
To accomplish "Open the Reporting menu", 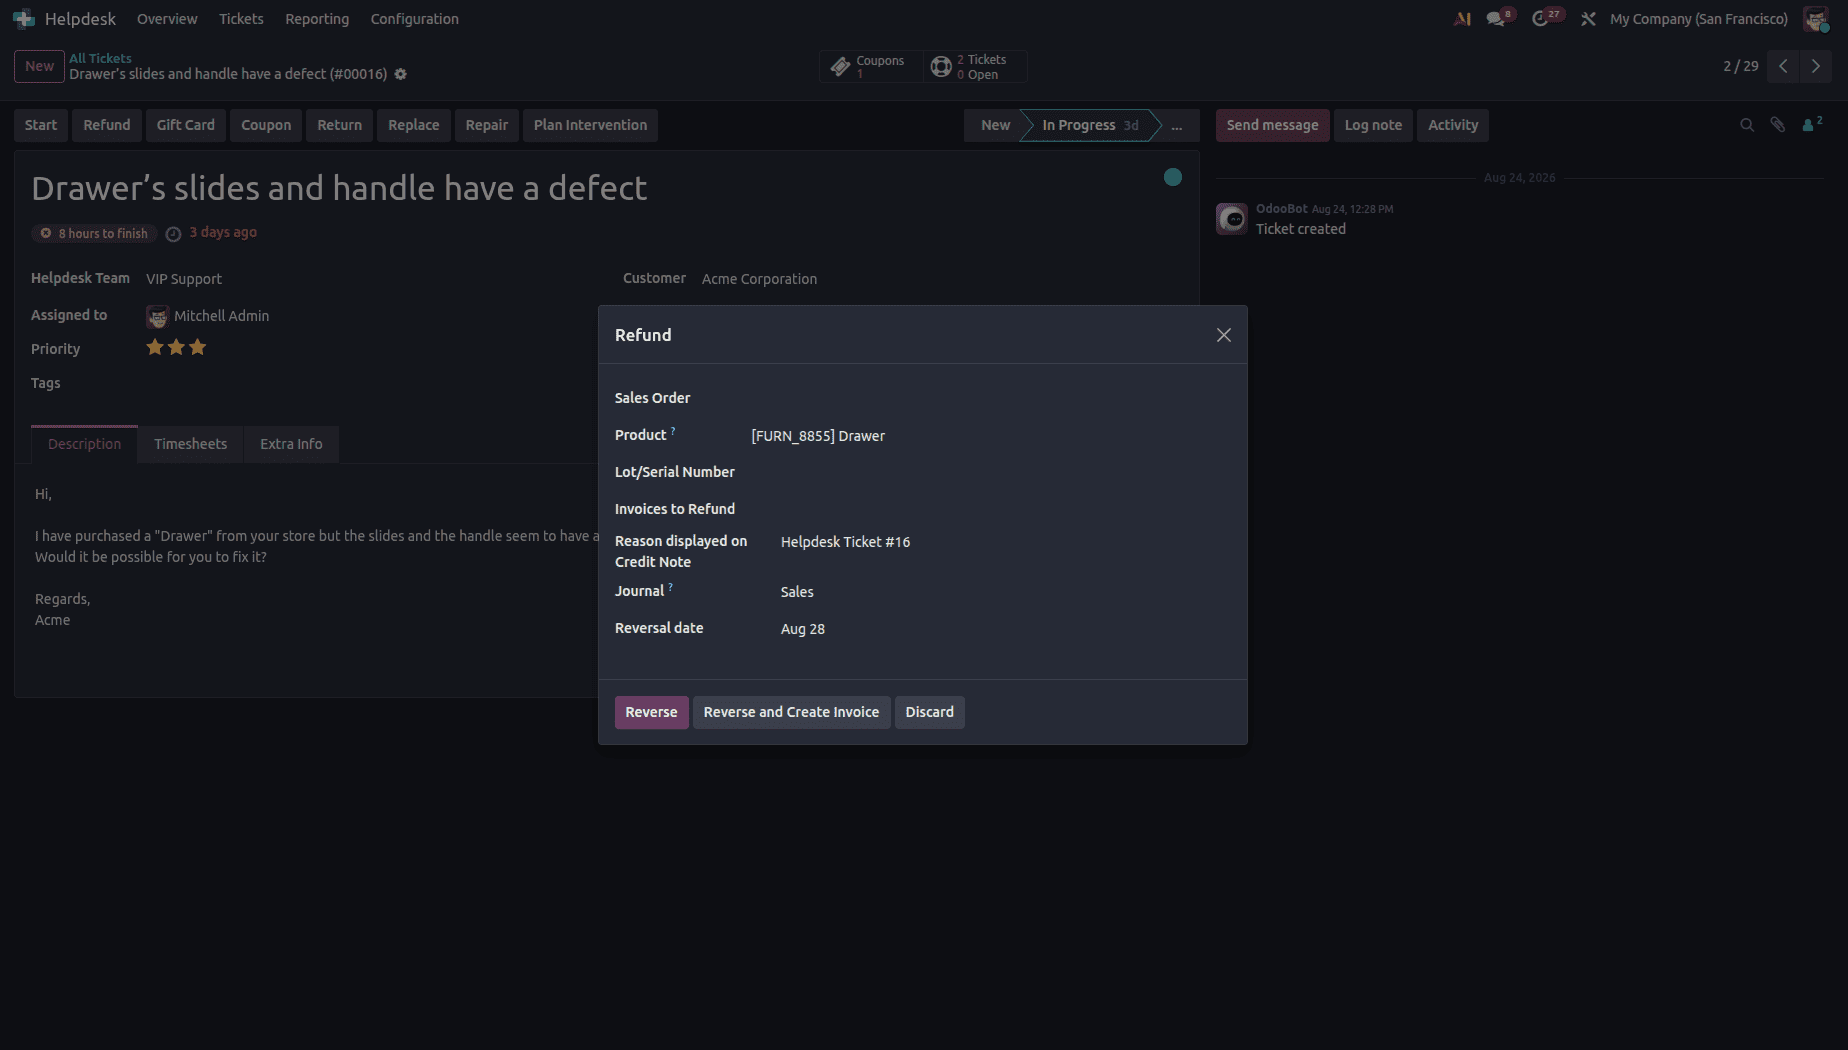I will pos(317,19).
